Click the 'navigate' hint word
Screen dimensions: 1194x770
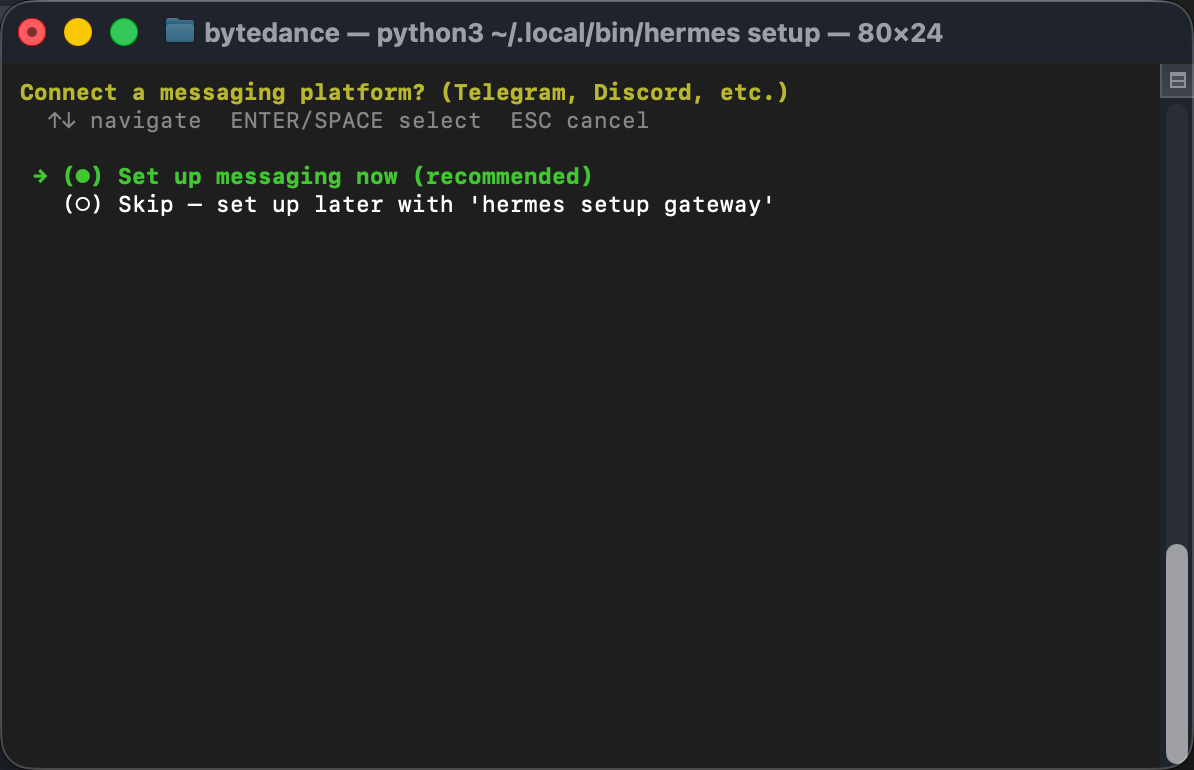pos(145,121)
